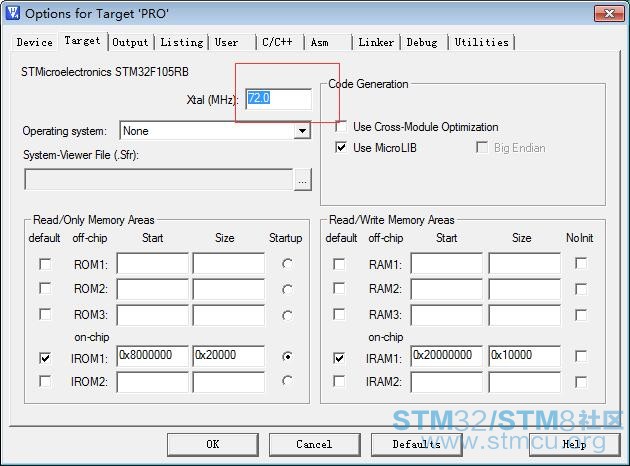The width and height of the screenshot is (630, 466).
Task: Open the Output tab
Action: click(130, 42)
